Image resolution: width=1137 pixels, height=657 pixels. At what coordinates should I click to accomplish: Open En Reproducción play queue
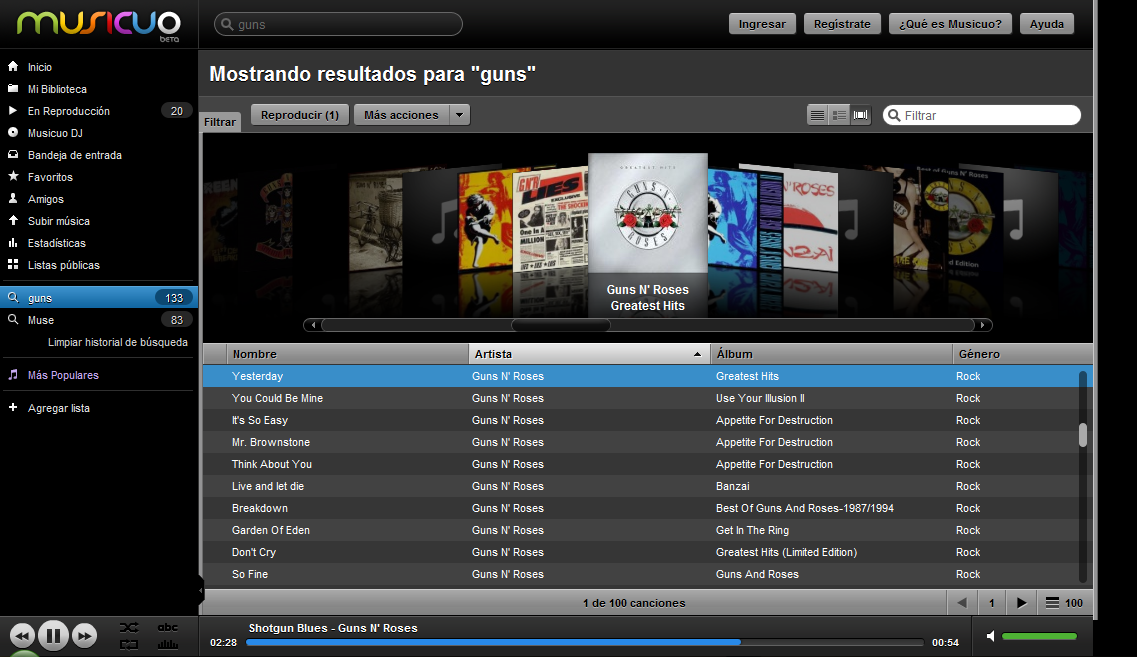pos(69,111)
